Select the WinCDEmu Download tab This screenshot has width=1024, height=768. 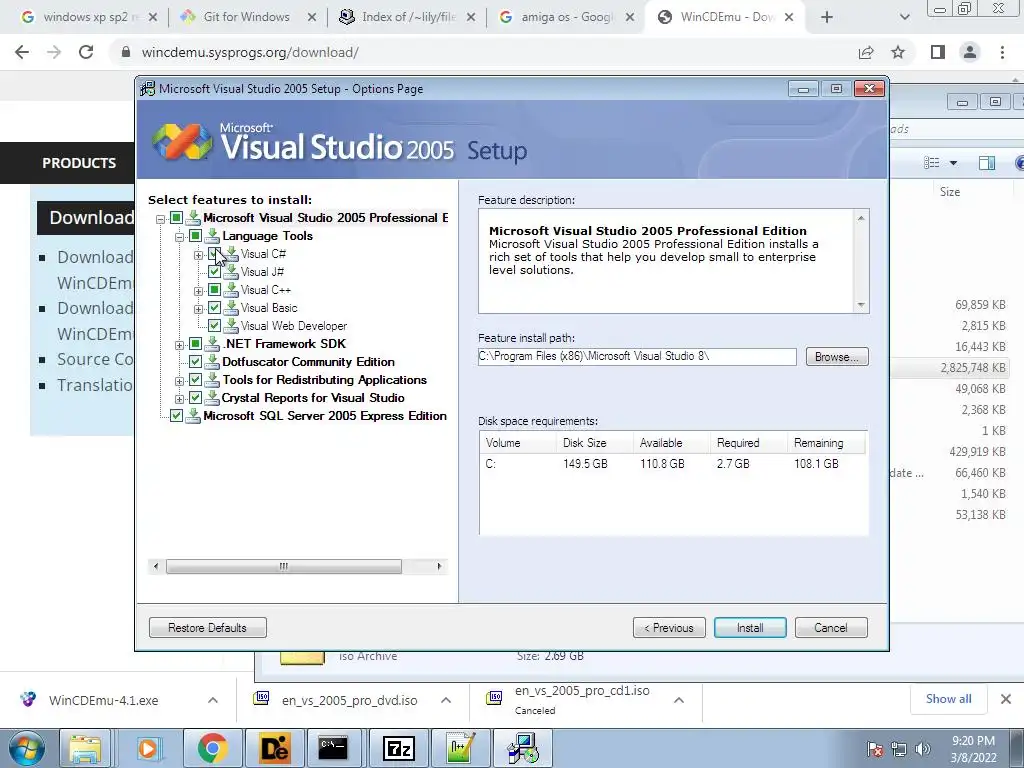(726, 17)
